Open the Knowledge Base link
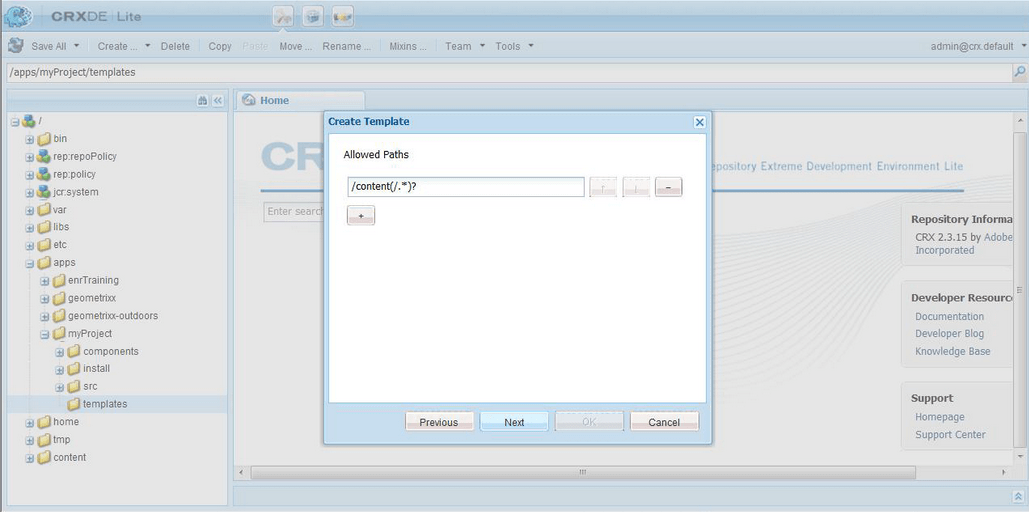Viewport: 1029px width, 512px height. [x=953, y=351]
